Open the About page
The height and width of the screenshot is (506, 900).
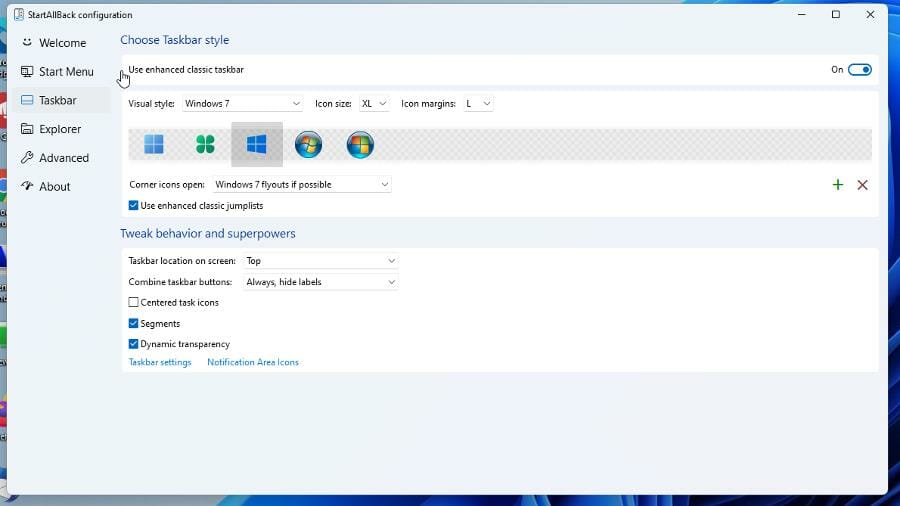click(x=62, y=186)
